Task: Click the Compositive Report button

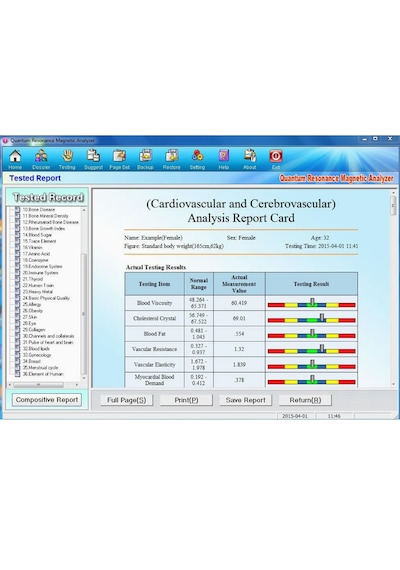Action: tap(47, 400)
